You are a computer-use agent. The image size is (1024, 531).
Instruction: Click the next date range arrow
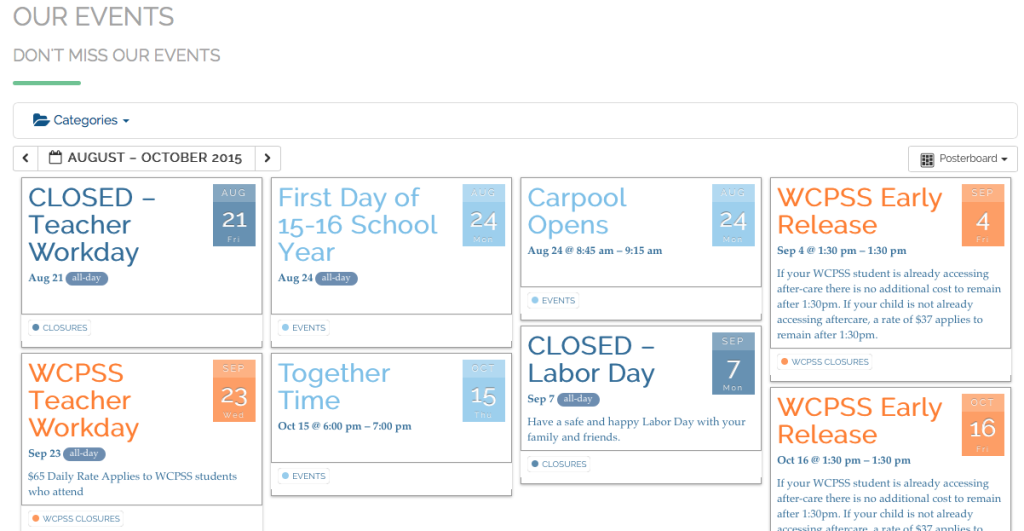pyautogui.click(x=267, y=158)
